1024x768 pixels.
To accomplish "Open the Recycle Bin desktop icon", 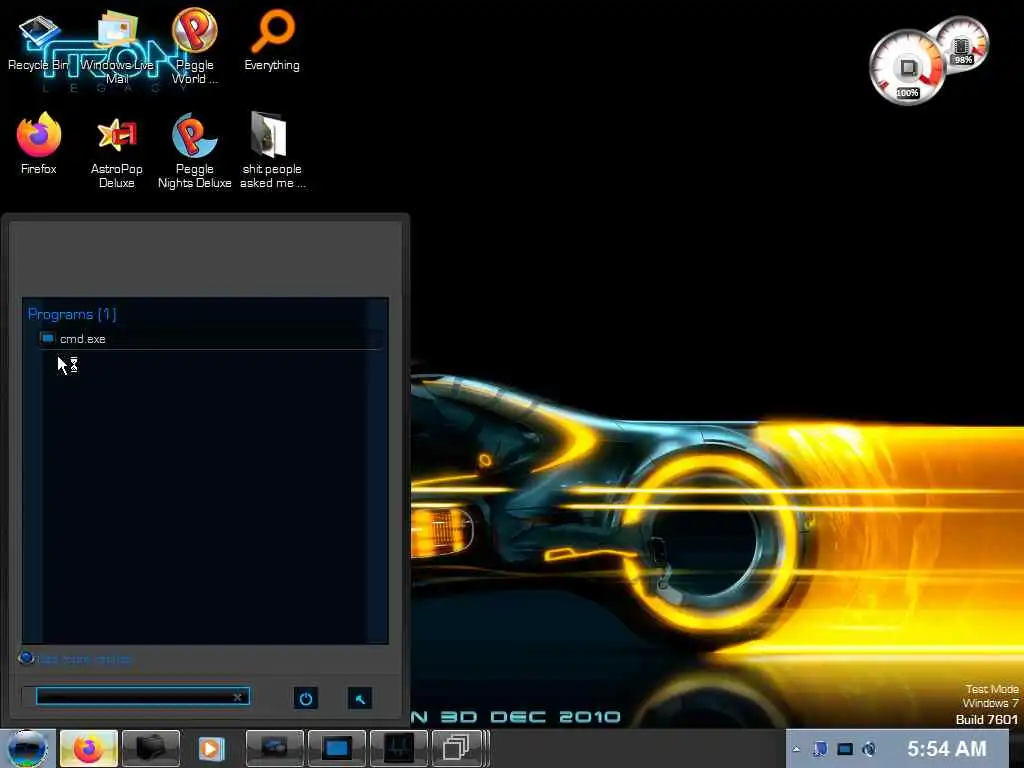I will (38, 40).
